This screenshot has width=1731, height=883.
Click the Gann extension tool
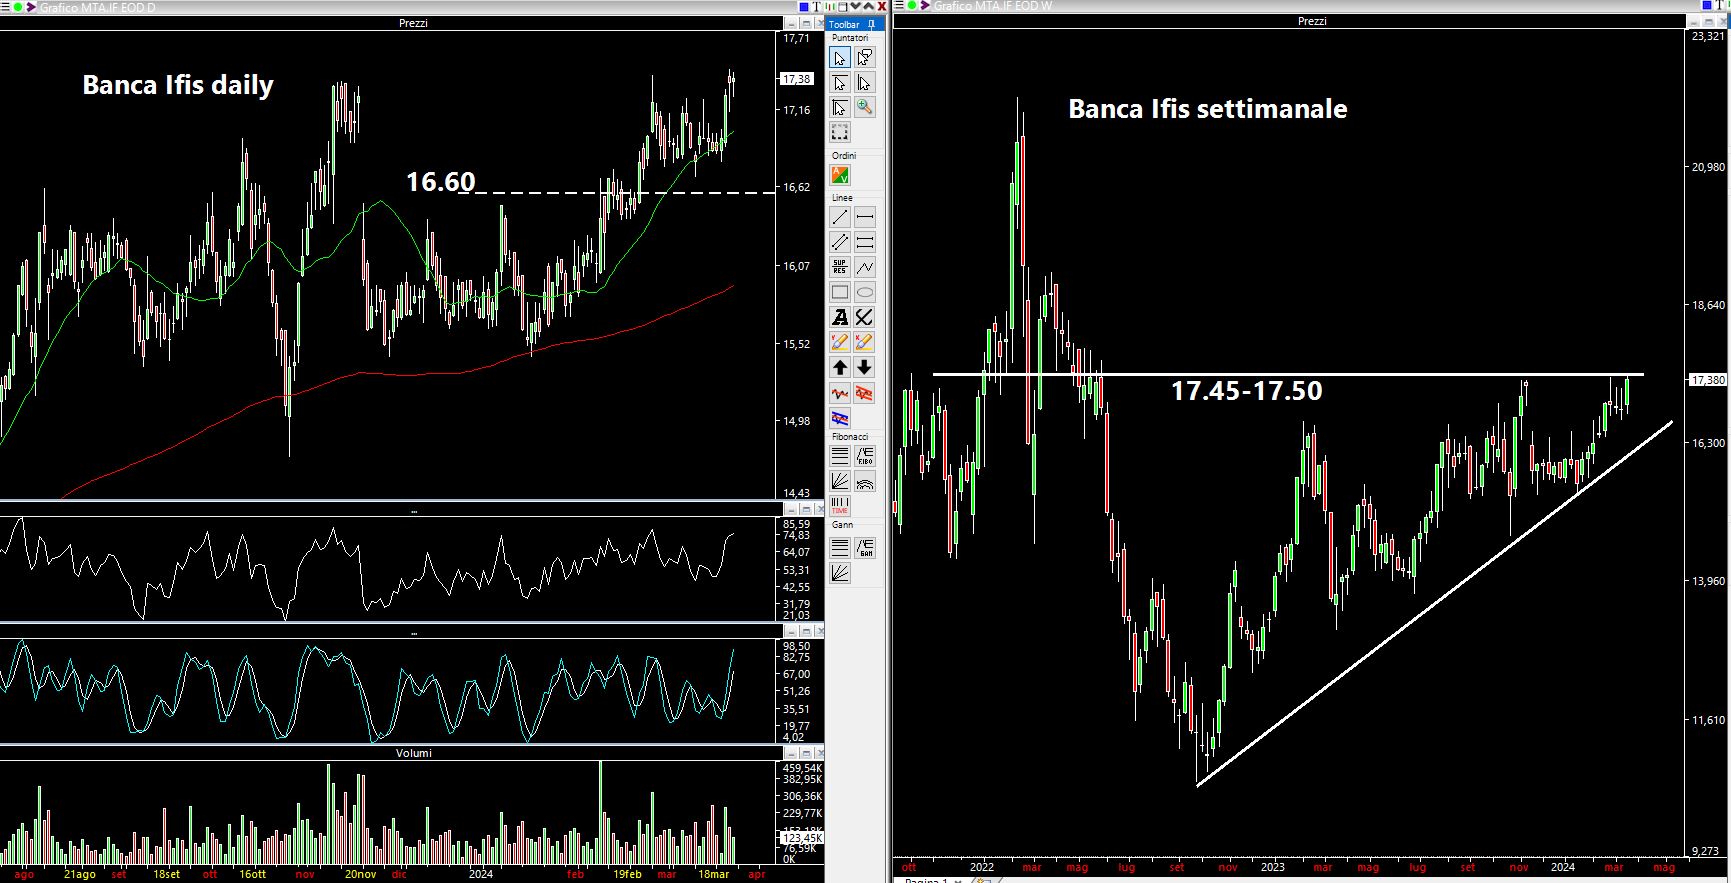[865, 548]
